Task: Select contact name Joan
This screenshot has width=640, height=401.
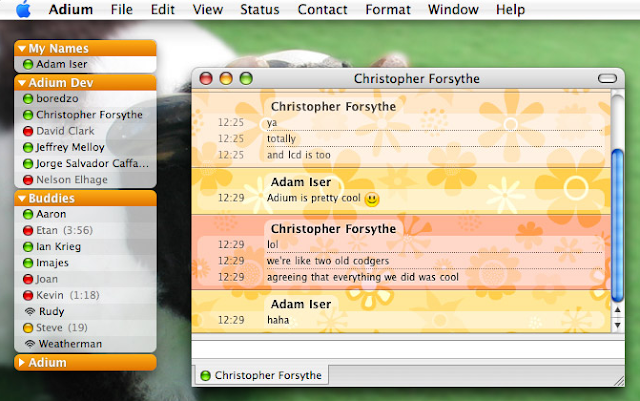Action: click(47, 279)
